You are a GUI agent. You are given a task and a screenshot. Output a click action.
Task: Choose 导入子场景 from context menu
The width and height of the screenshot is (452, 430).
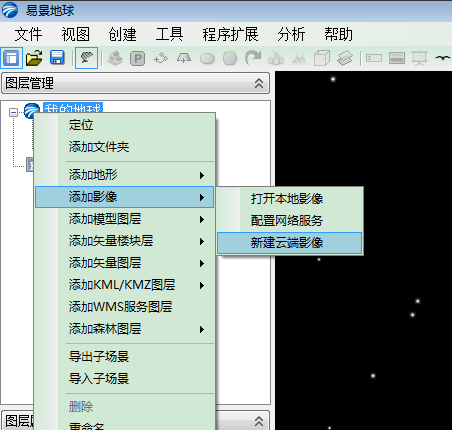[124, 379]
